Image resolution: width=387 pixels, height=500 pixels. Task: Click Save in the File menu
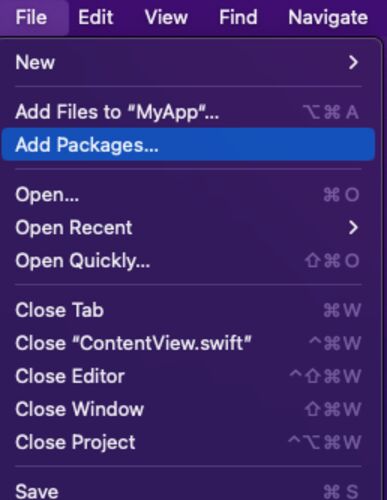click(x=188, y=491)
